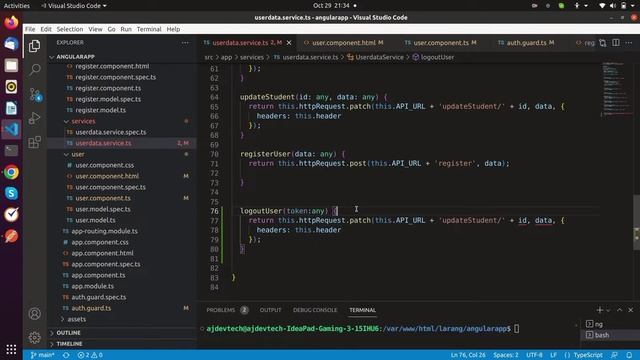Open the Manage gear icon
Screen dimensions: 640x360
(x=35, y=337)
